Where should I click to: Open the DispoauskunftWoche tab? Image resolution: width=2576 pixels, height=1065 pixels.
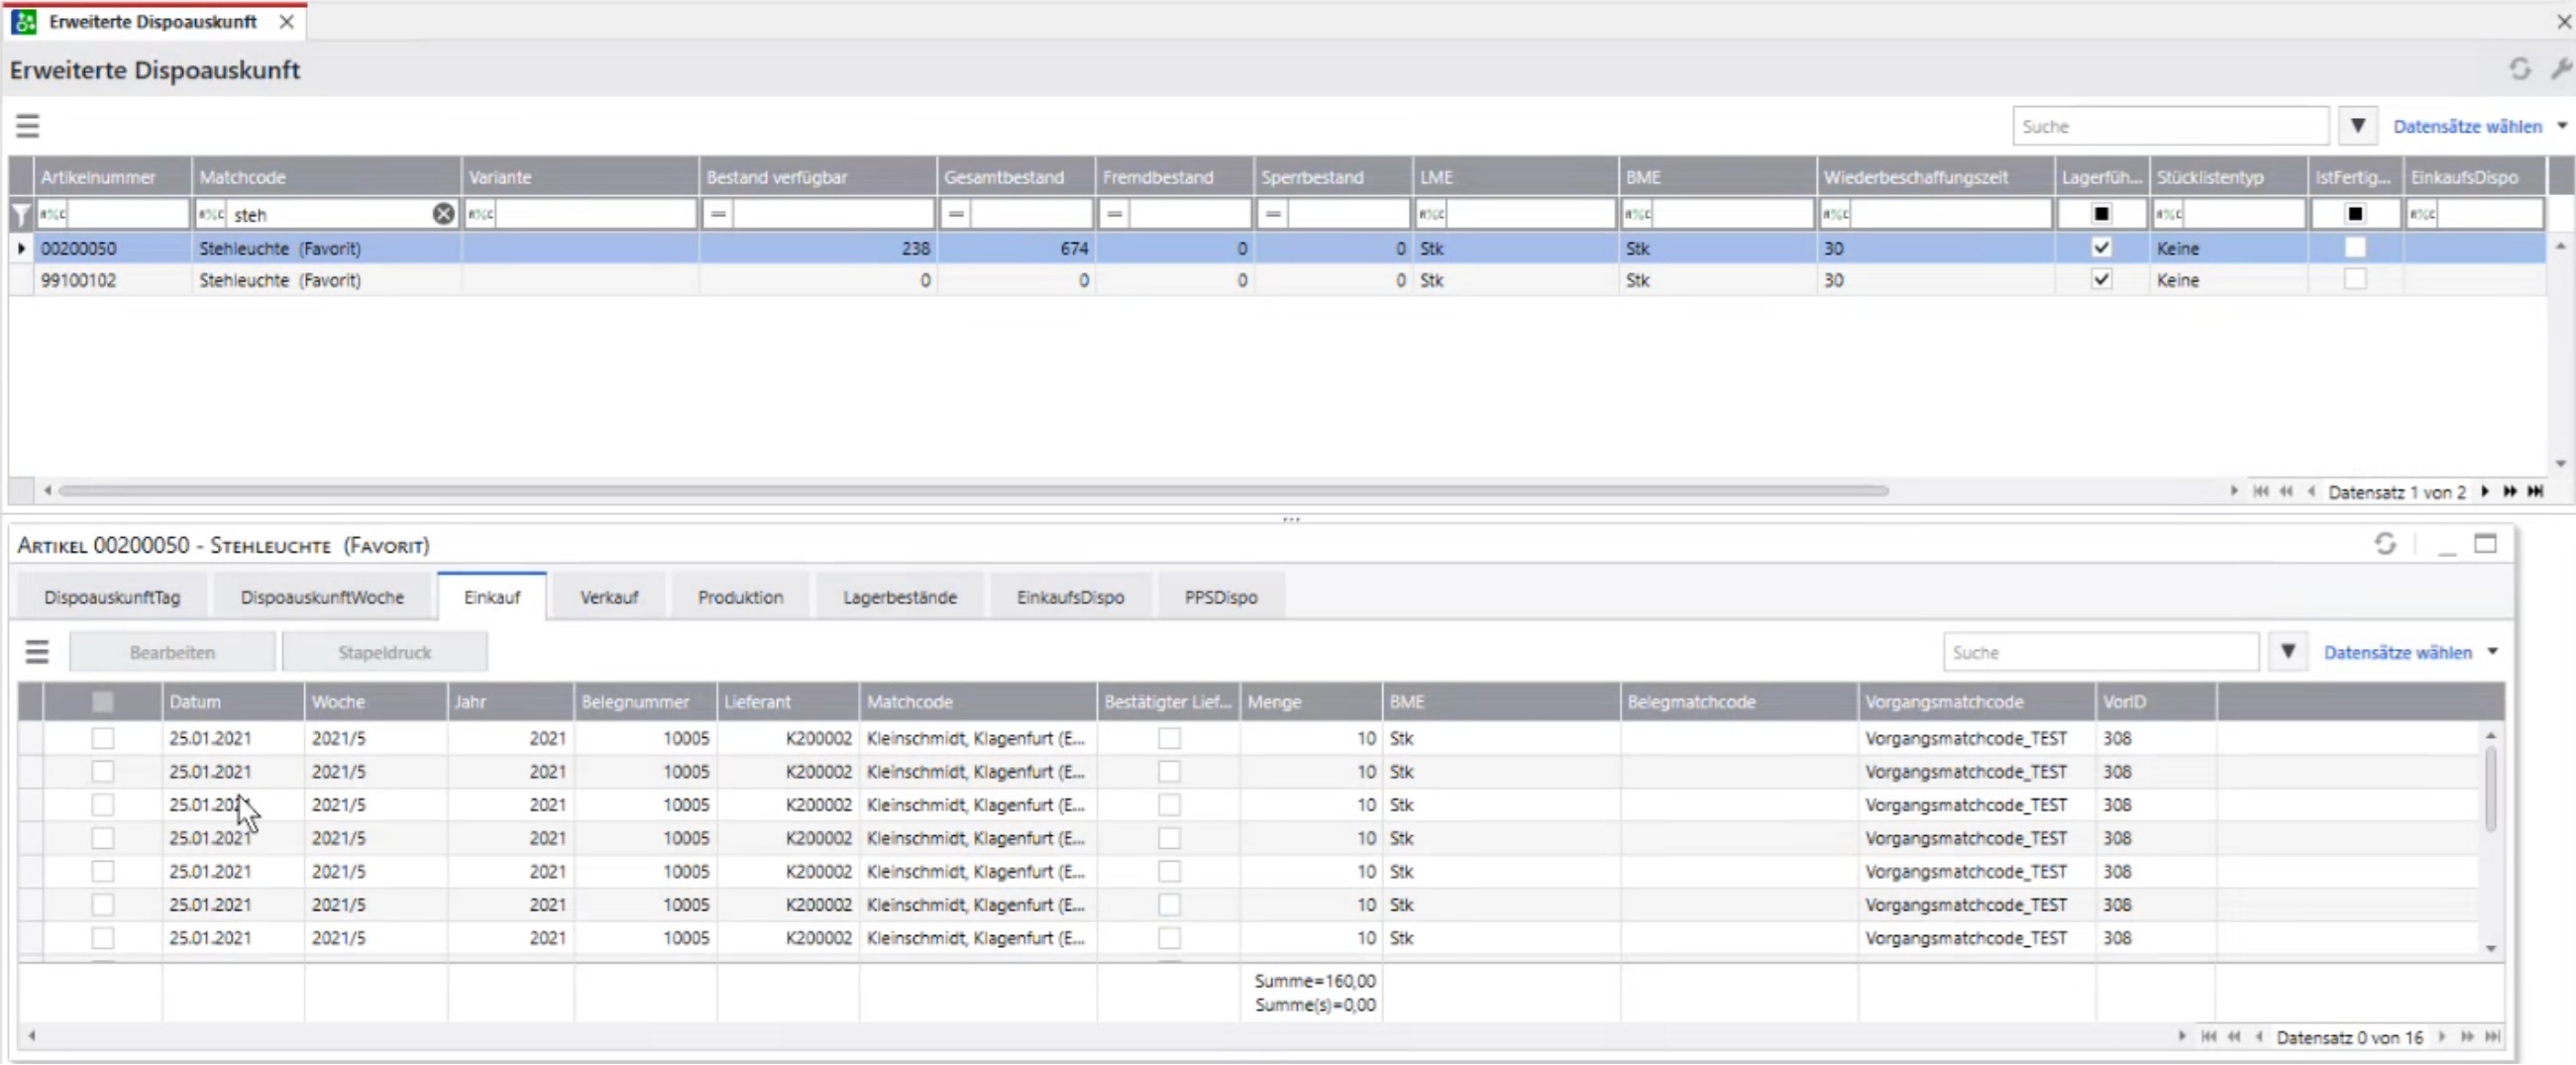pos(322,597)
